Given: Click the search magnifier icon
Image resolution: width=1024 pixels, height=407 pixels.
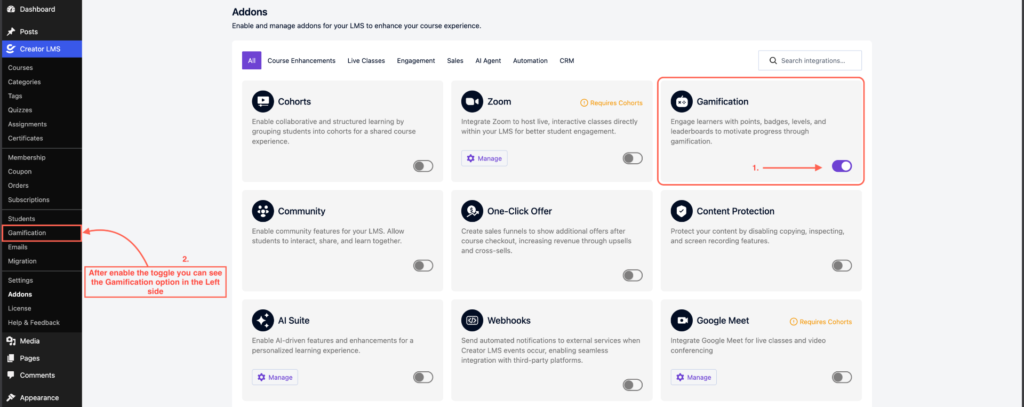Looking at the screenshot, I should pyautogui.click(x=773, y=61).
